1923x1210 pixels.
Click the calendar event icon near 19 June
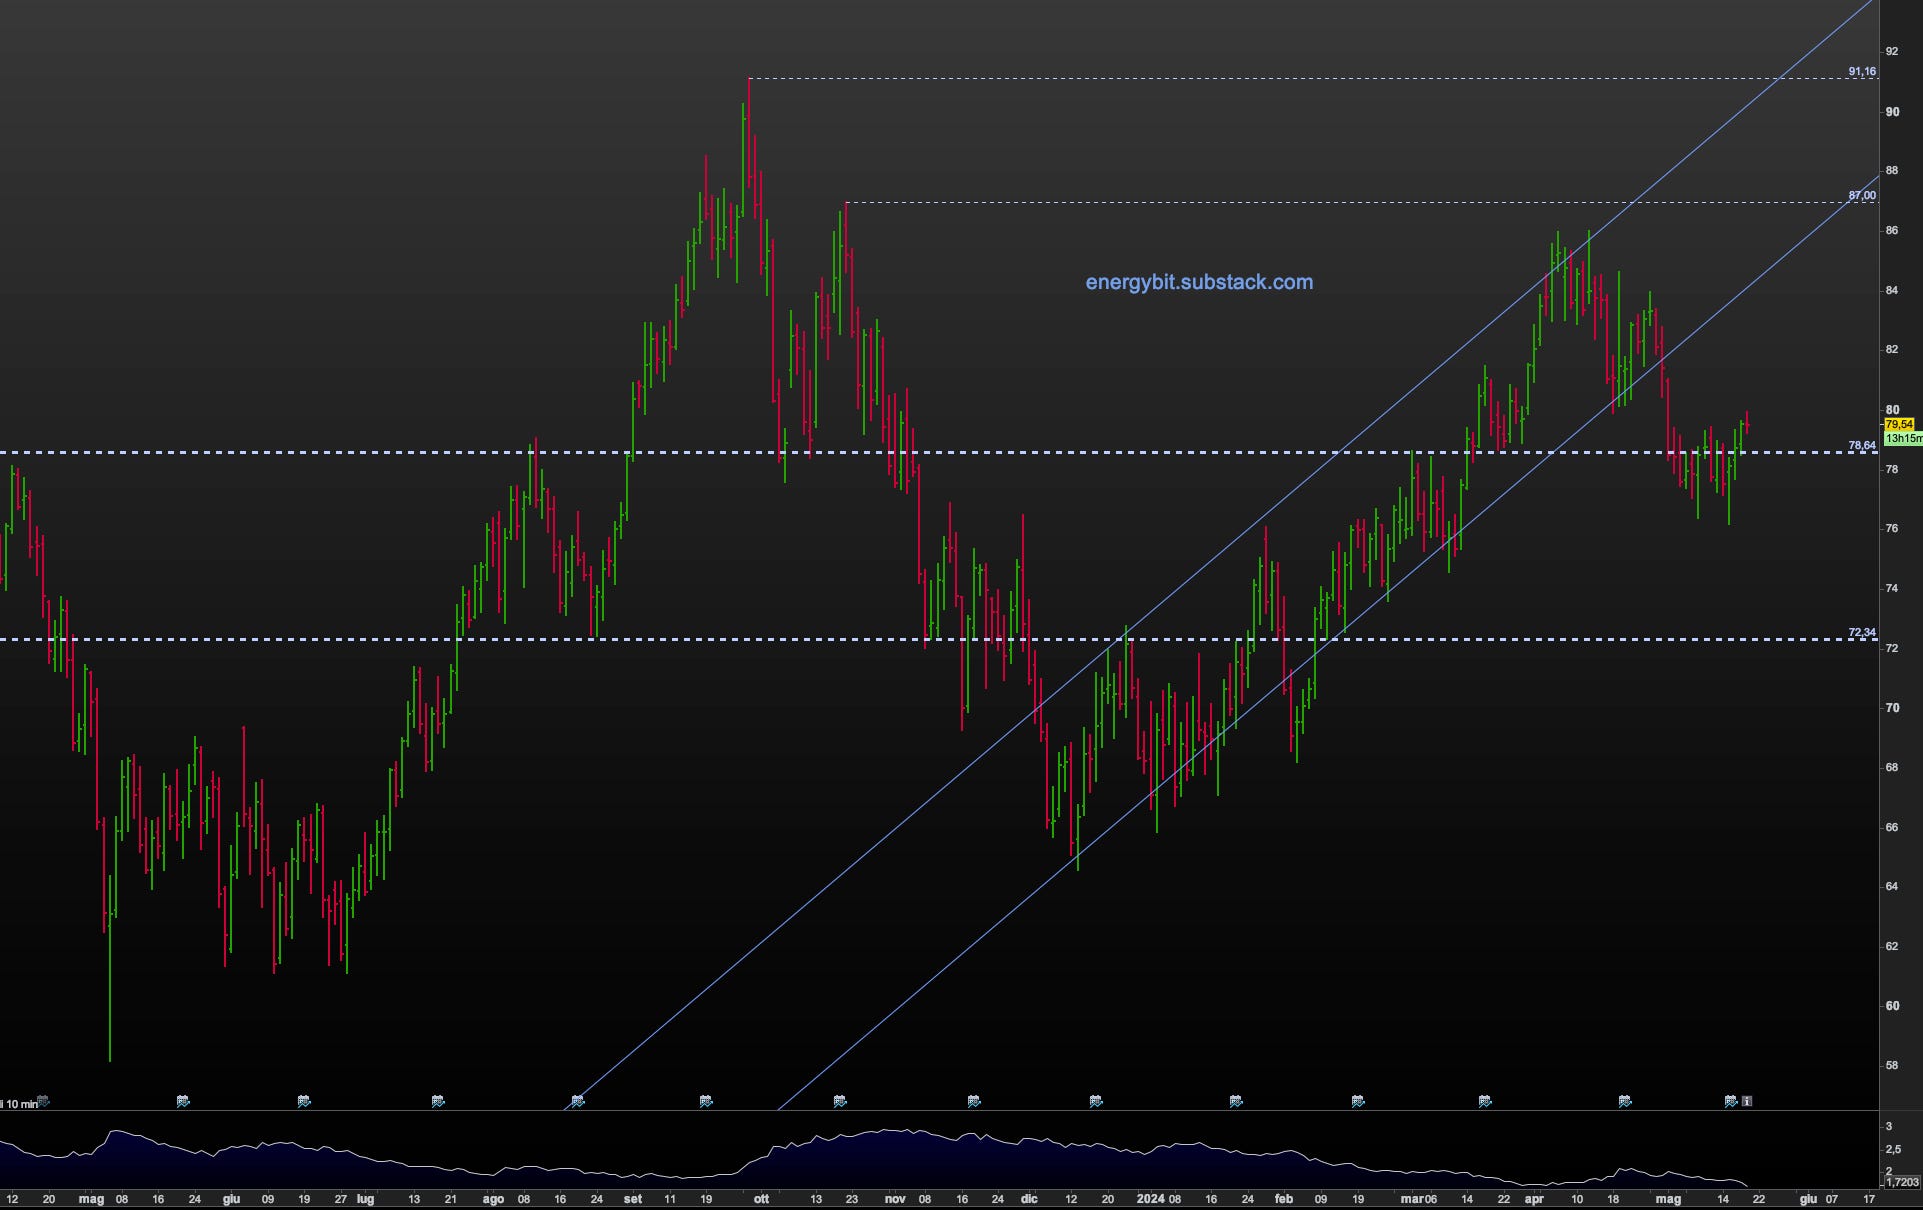click(304, 1101)
